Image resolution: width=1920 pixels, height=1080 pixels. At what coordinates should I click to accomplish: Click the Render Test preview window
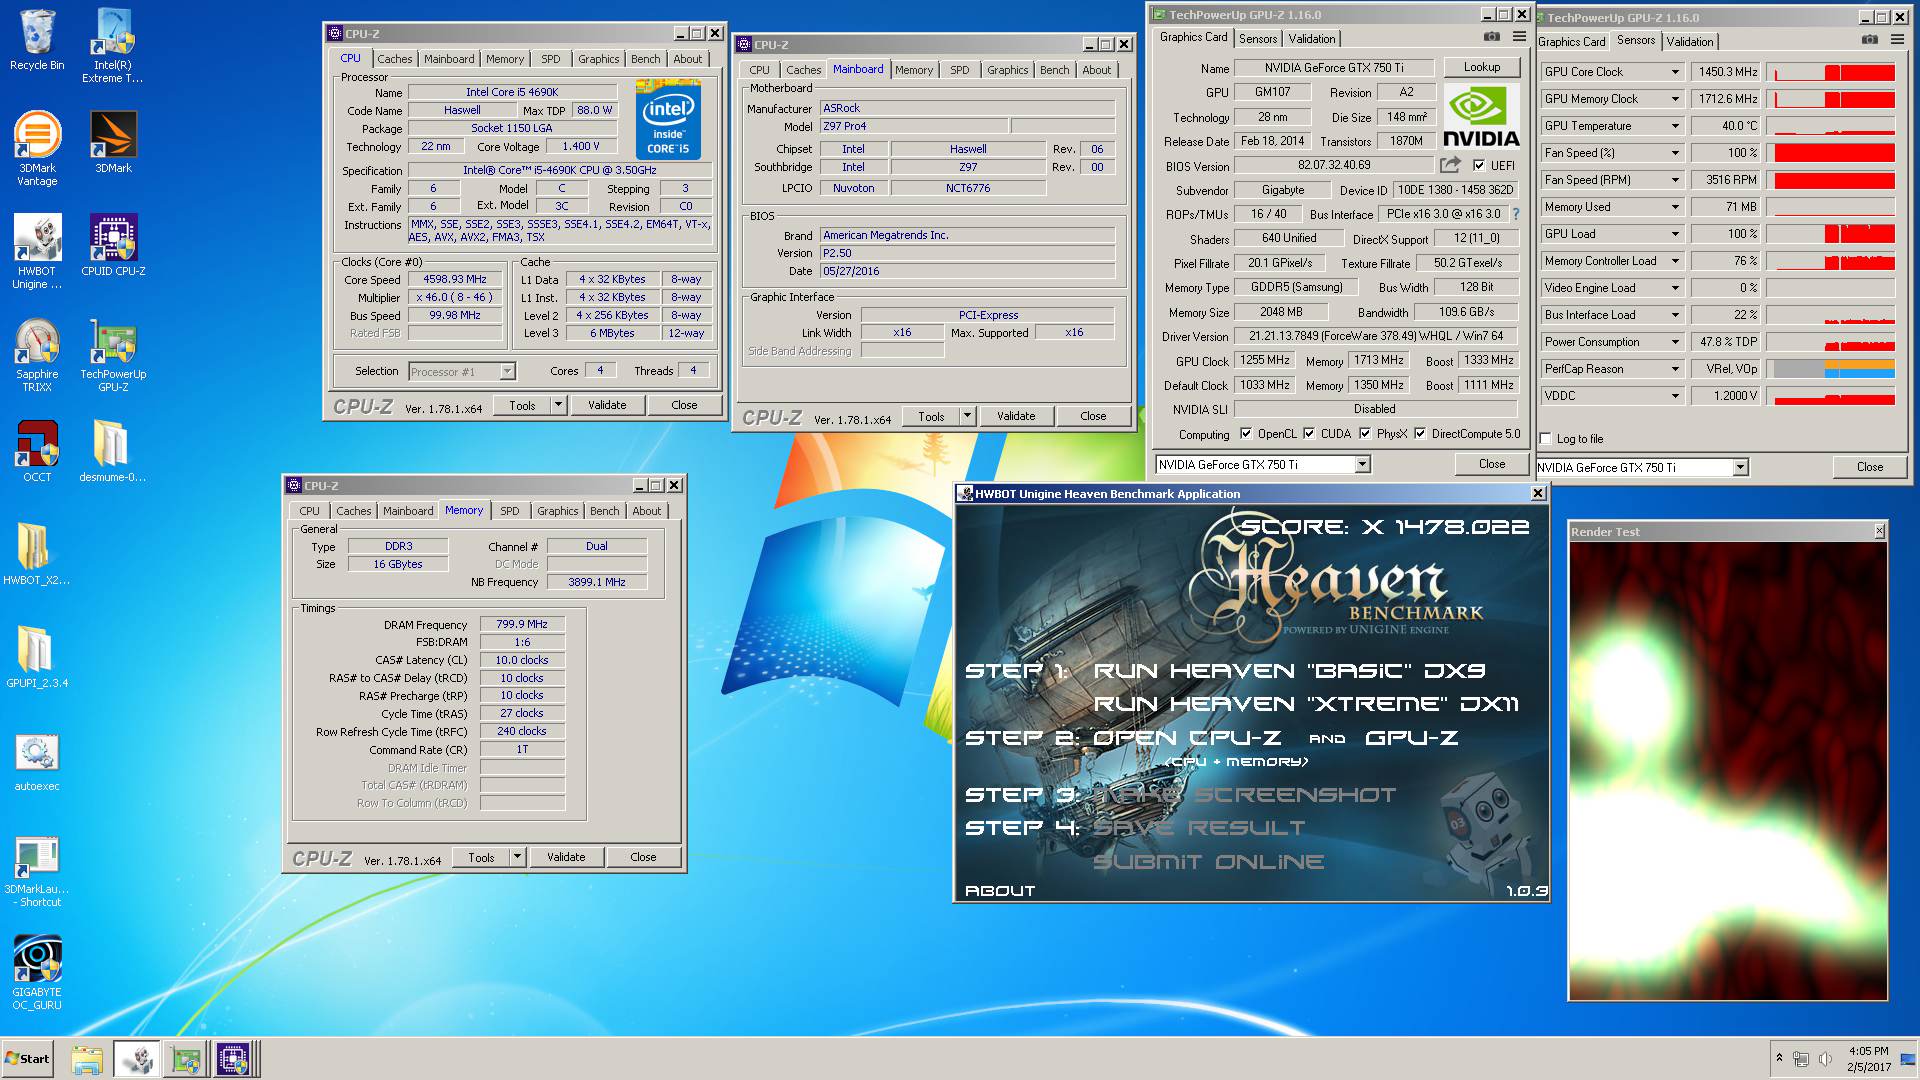point(1727,771)
